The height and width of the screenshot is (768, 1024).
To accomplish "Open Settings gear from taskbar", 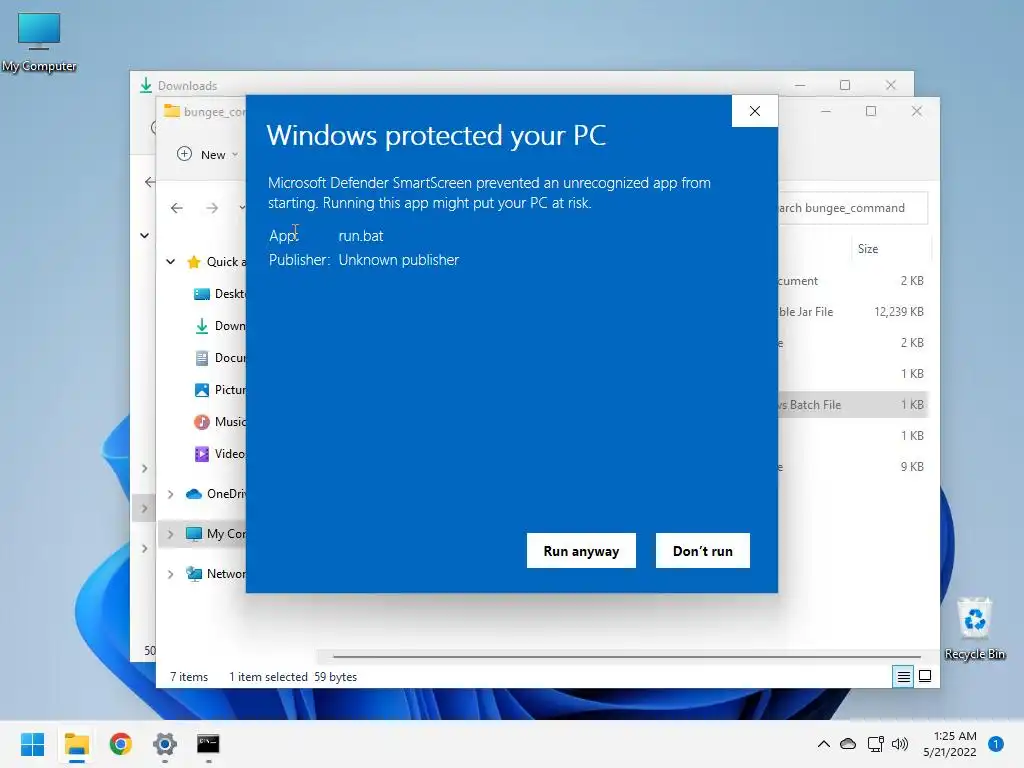I will pyautogui.click(x=165, y=744).
